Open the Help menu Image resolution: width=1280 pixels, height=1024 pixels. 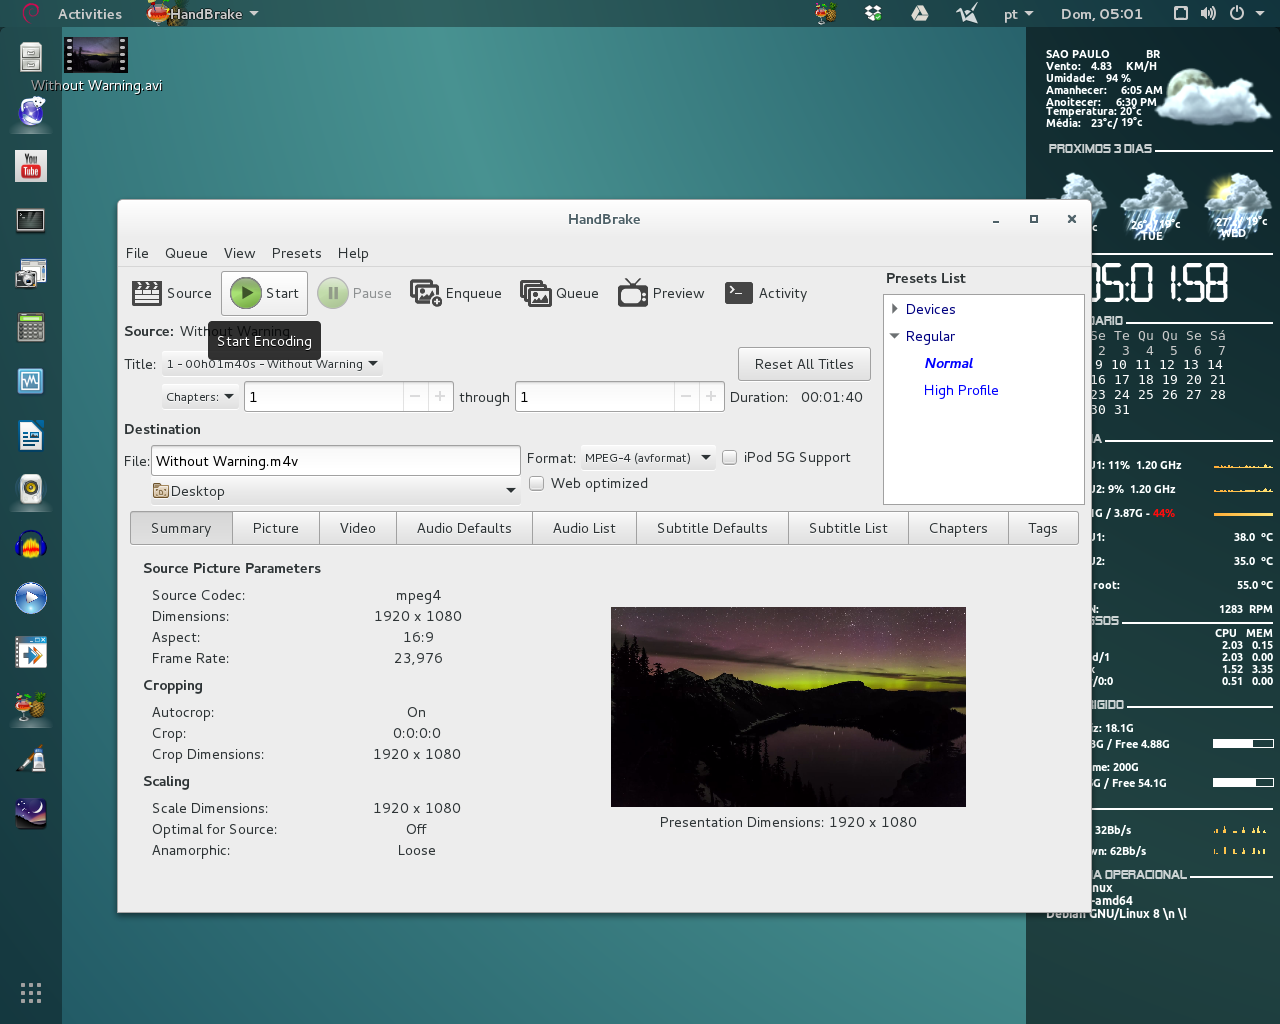click(353, 253)
